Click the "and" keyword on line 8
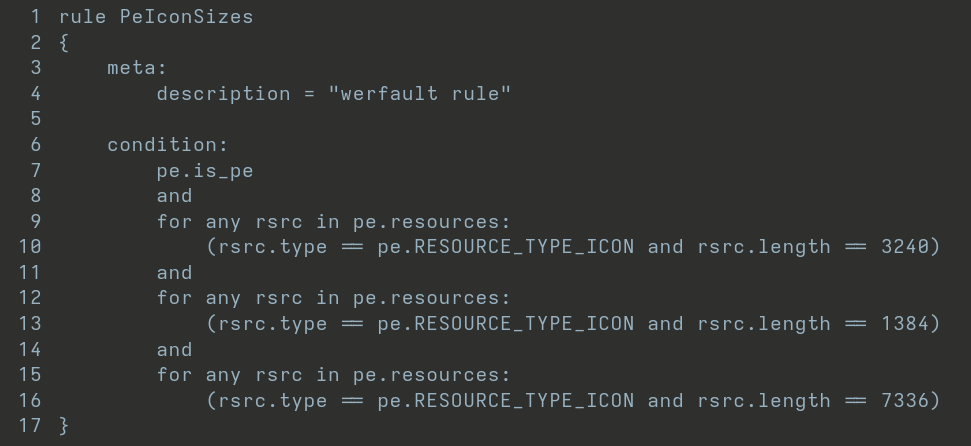Image resolution: width=971 pixels, height=446 pixels. pyautogui.click(x=174, y=196)
